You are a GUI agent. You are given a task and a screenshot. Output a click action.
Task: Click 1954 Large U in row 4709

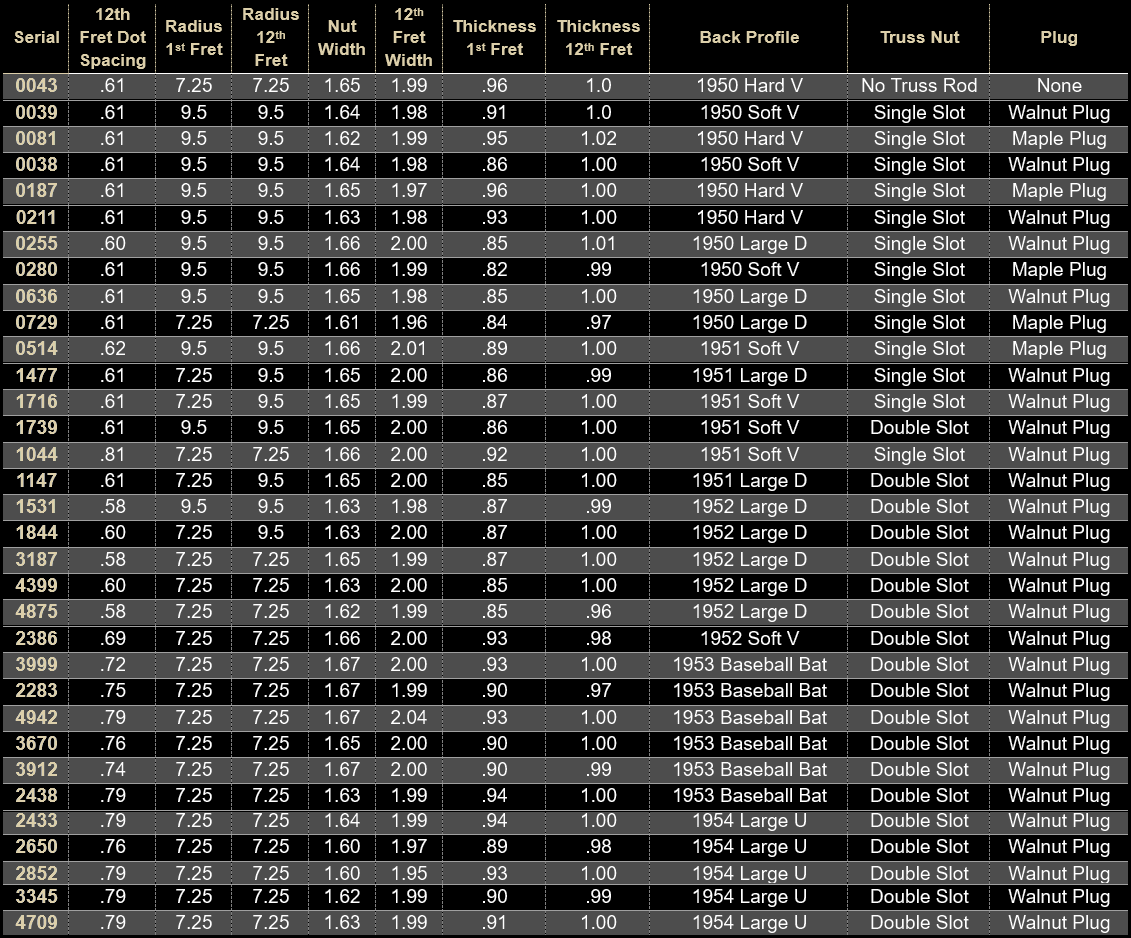click(749, 922)
